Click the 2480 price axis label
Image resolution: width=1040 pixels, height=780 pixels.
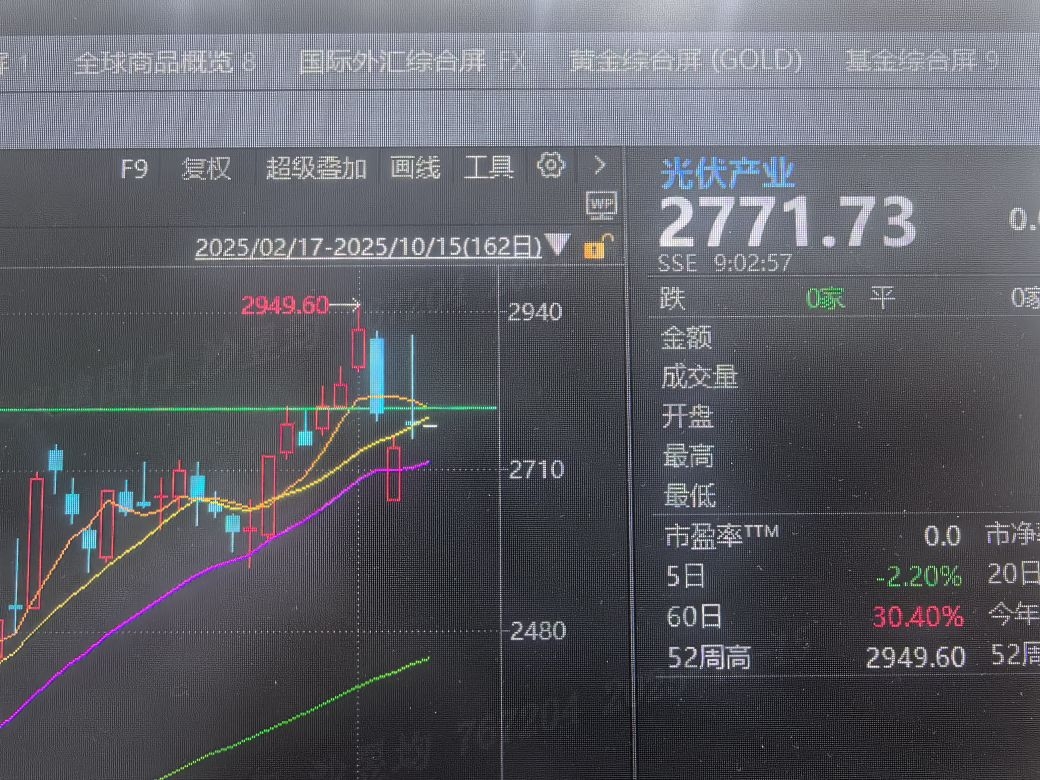tap(538, 630)
